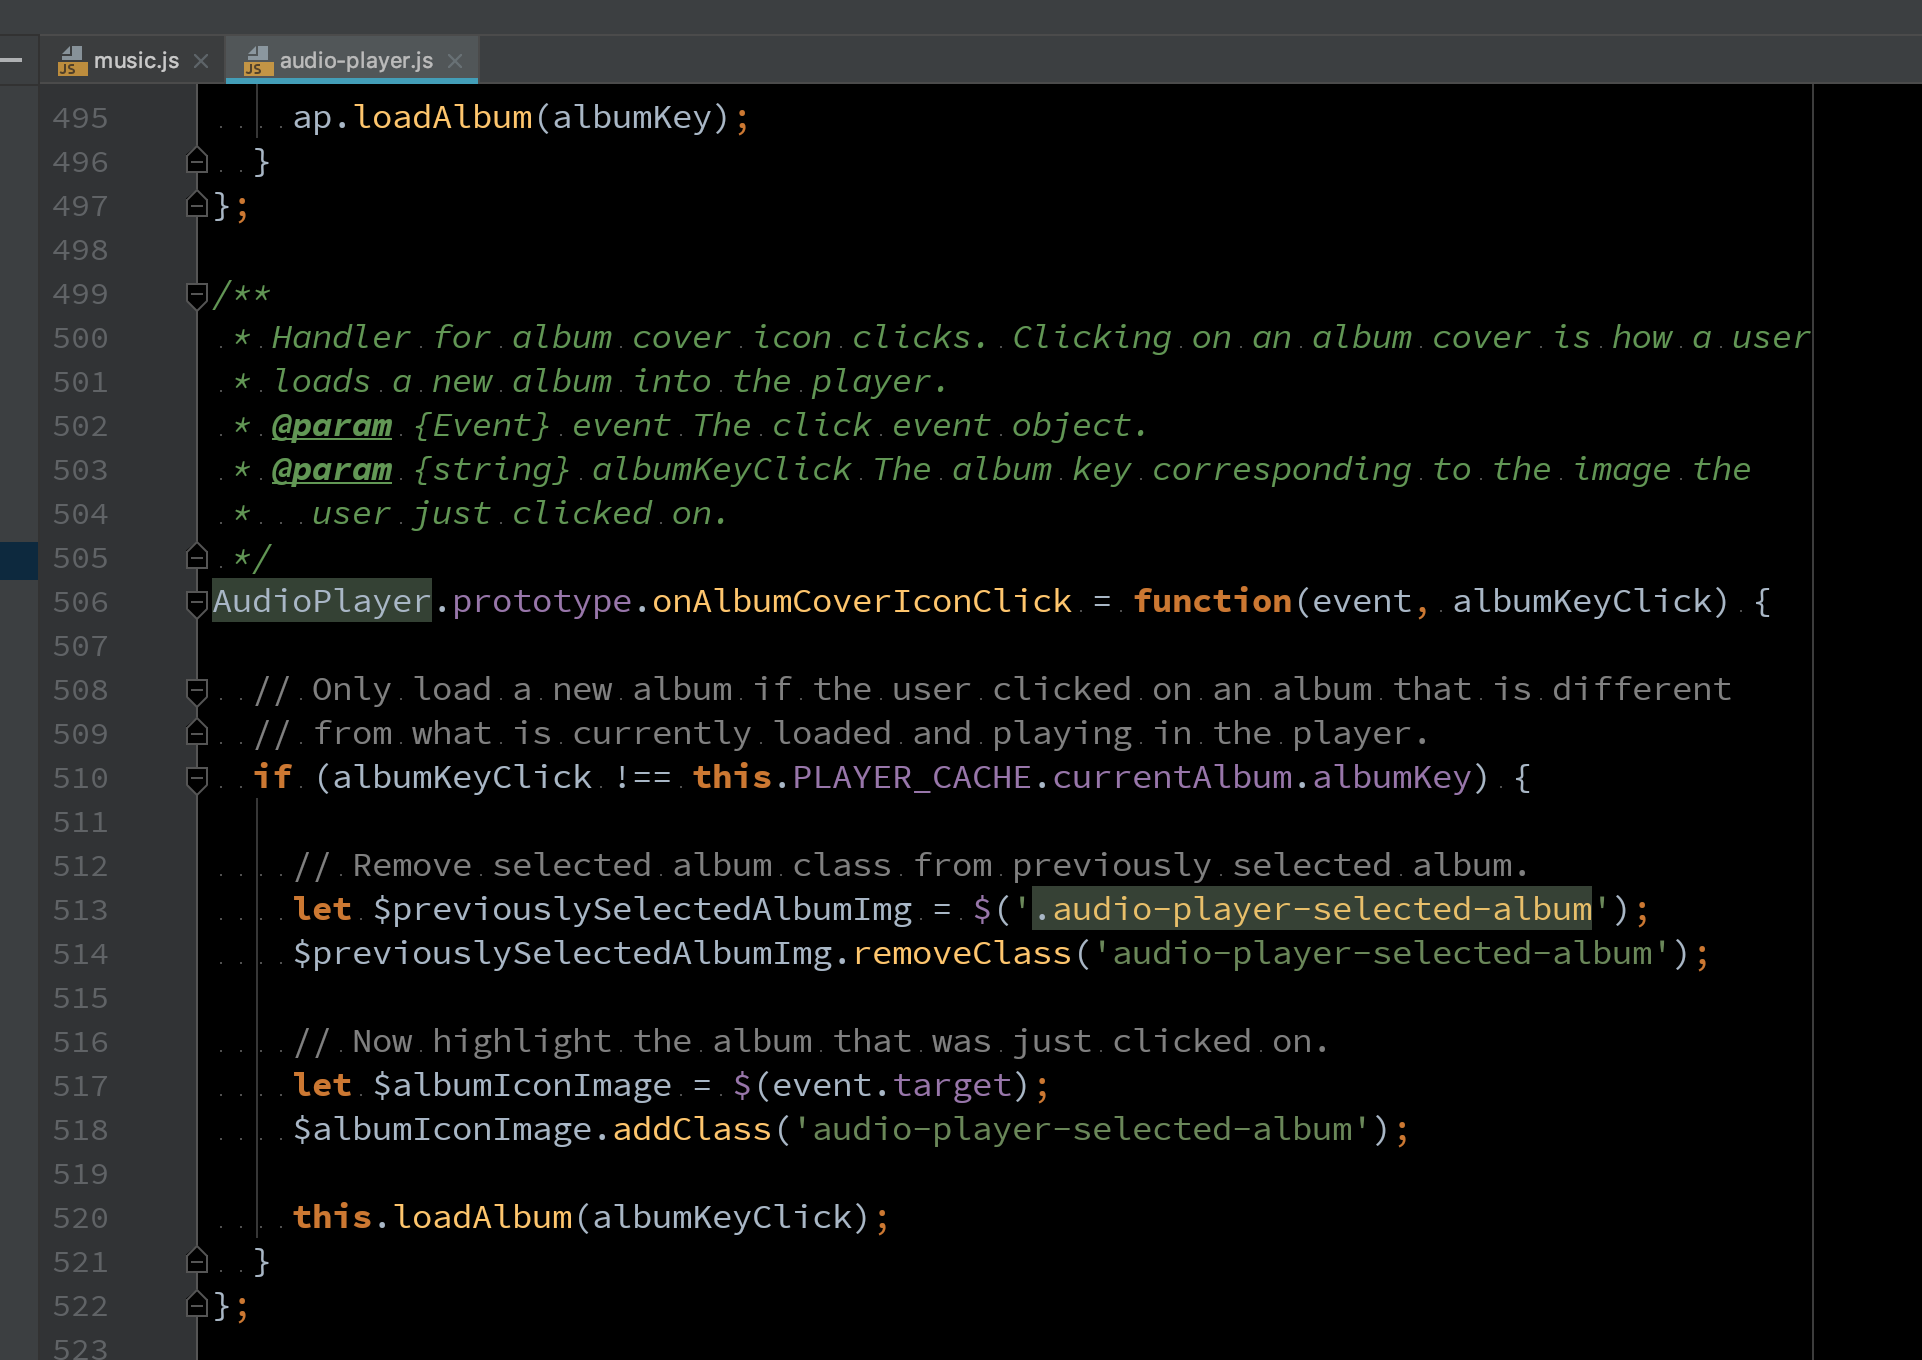The image size is (1922, 1360).
Task: Close the audio-player.js tab
Action: (459, 60)
